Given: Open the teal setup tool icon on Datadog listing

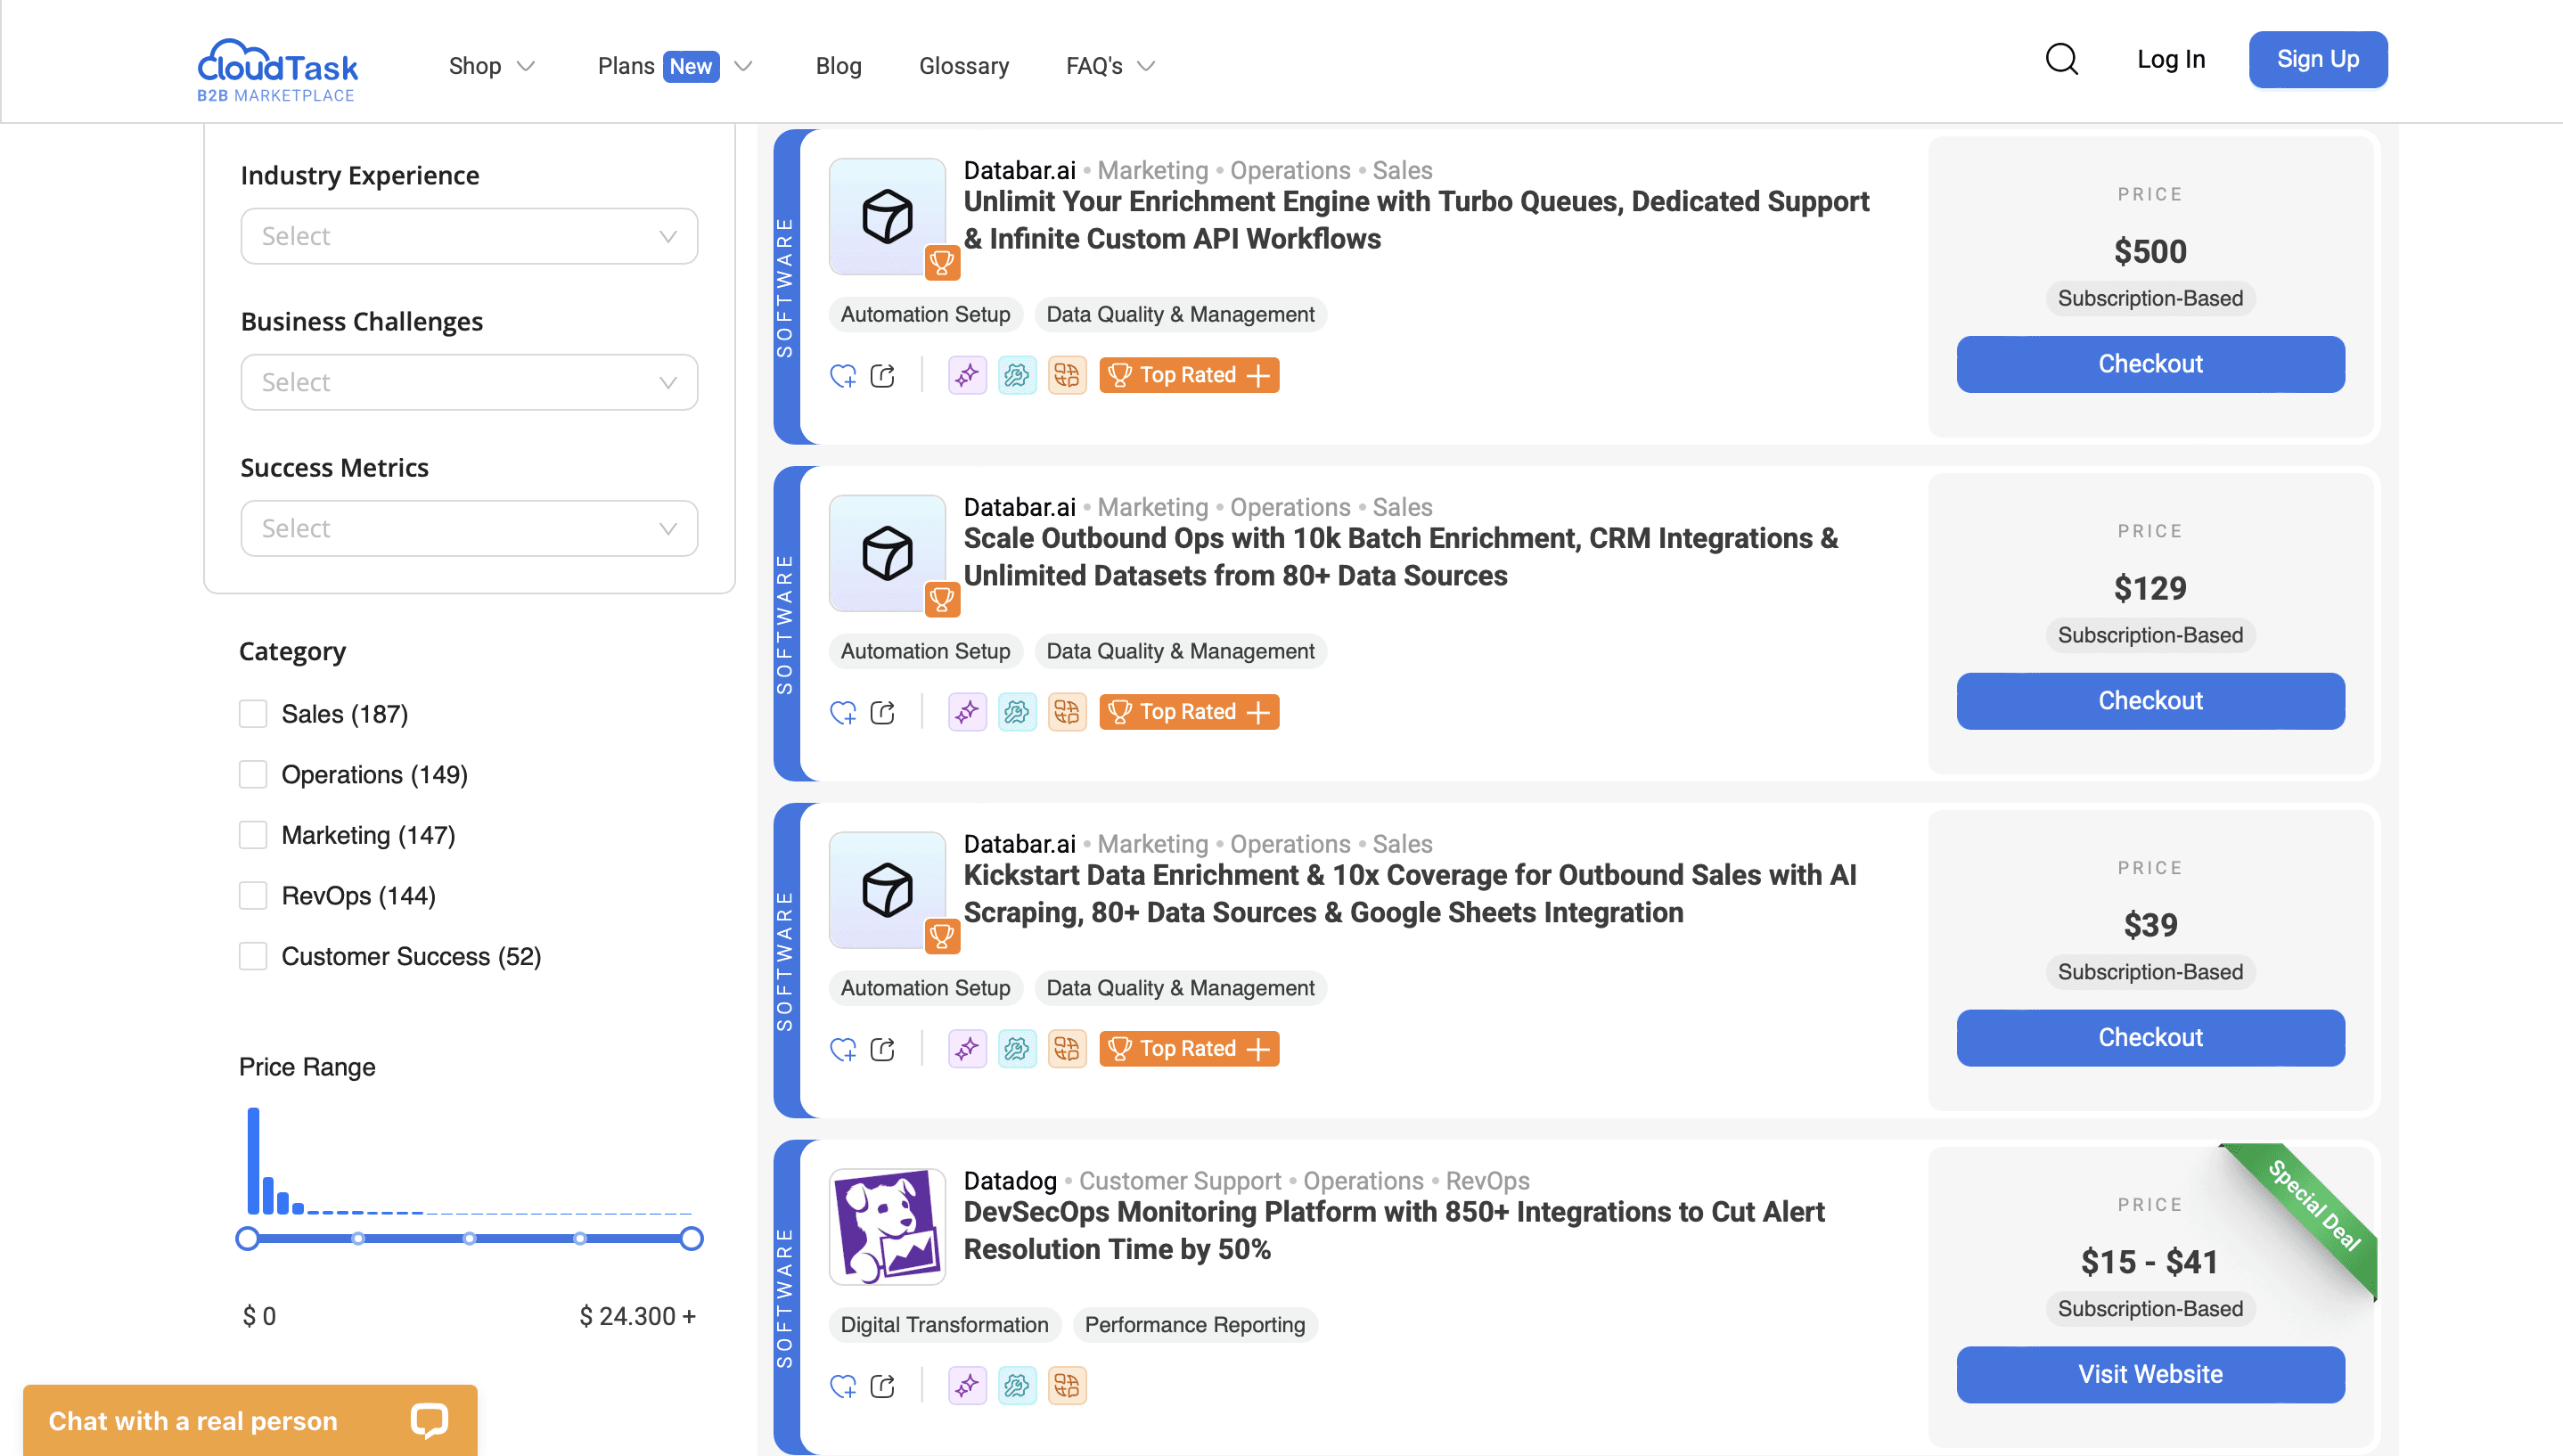Looking at the screenshot, I should [x=1017, y=1386].
